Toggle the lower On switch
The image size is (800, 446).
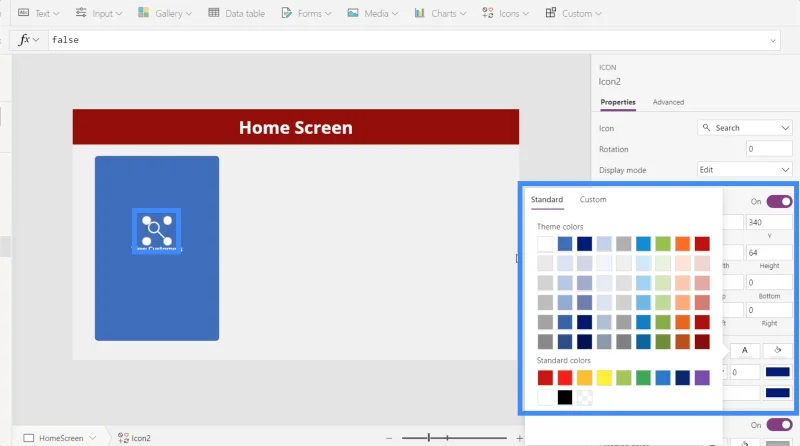[x=779, y=425]
